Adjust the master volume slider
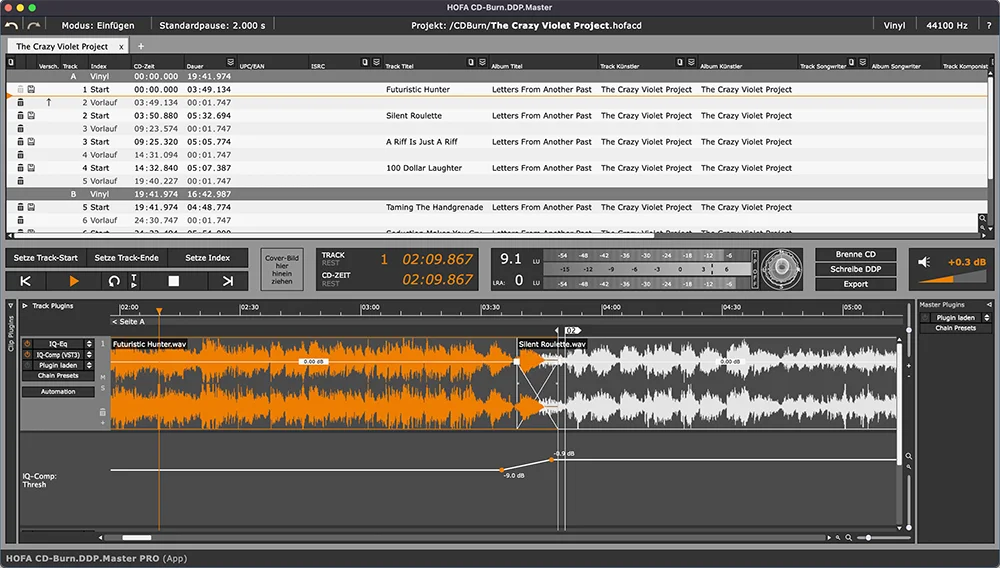The width and height of the screenshot is (1000, 568). coord(952,277)
